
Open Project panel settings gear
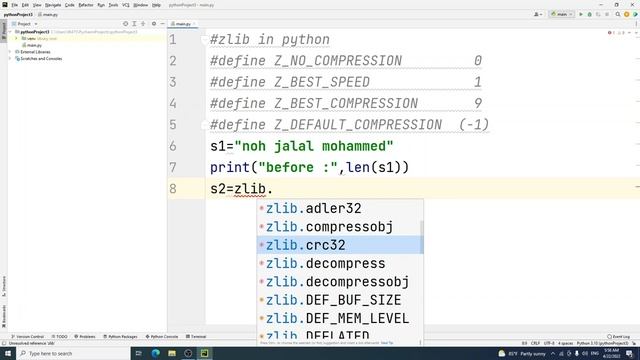click(x=154, y=24)
